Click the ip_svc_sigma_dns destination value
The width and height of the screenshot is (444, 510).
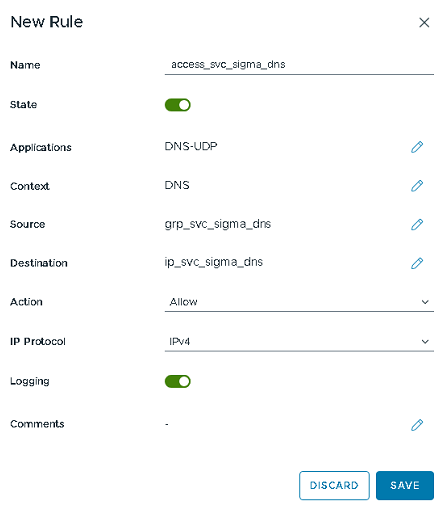(214, 262)
